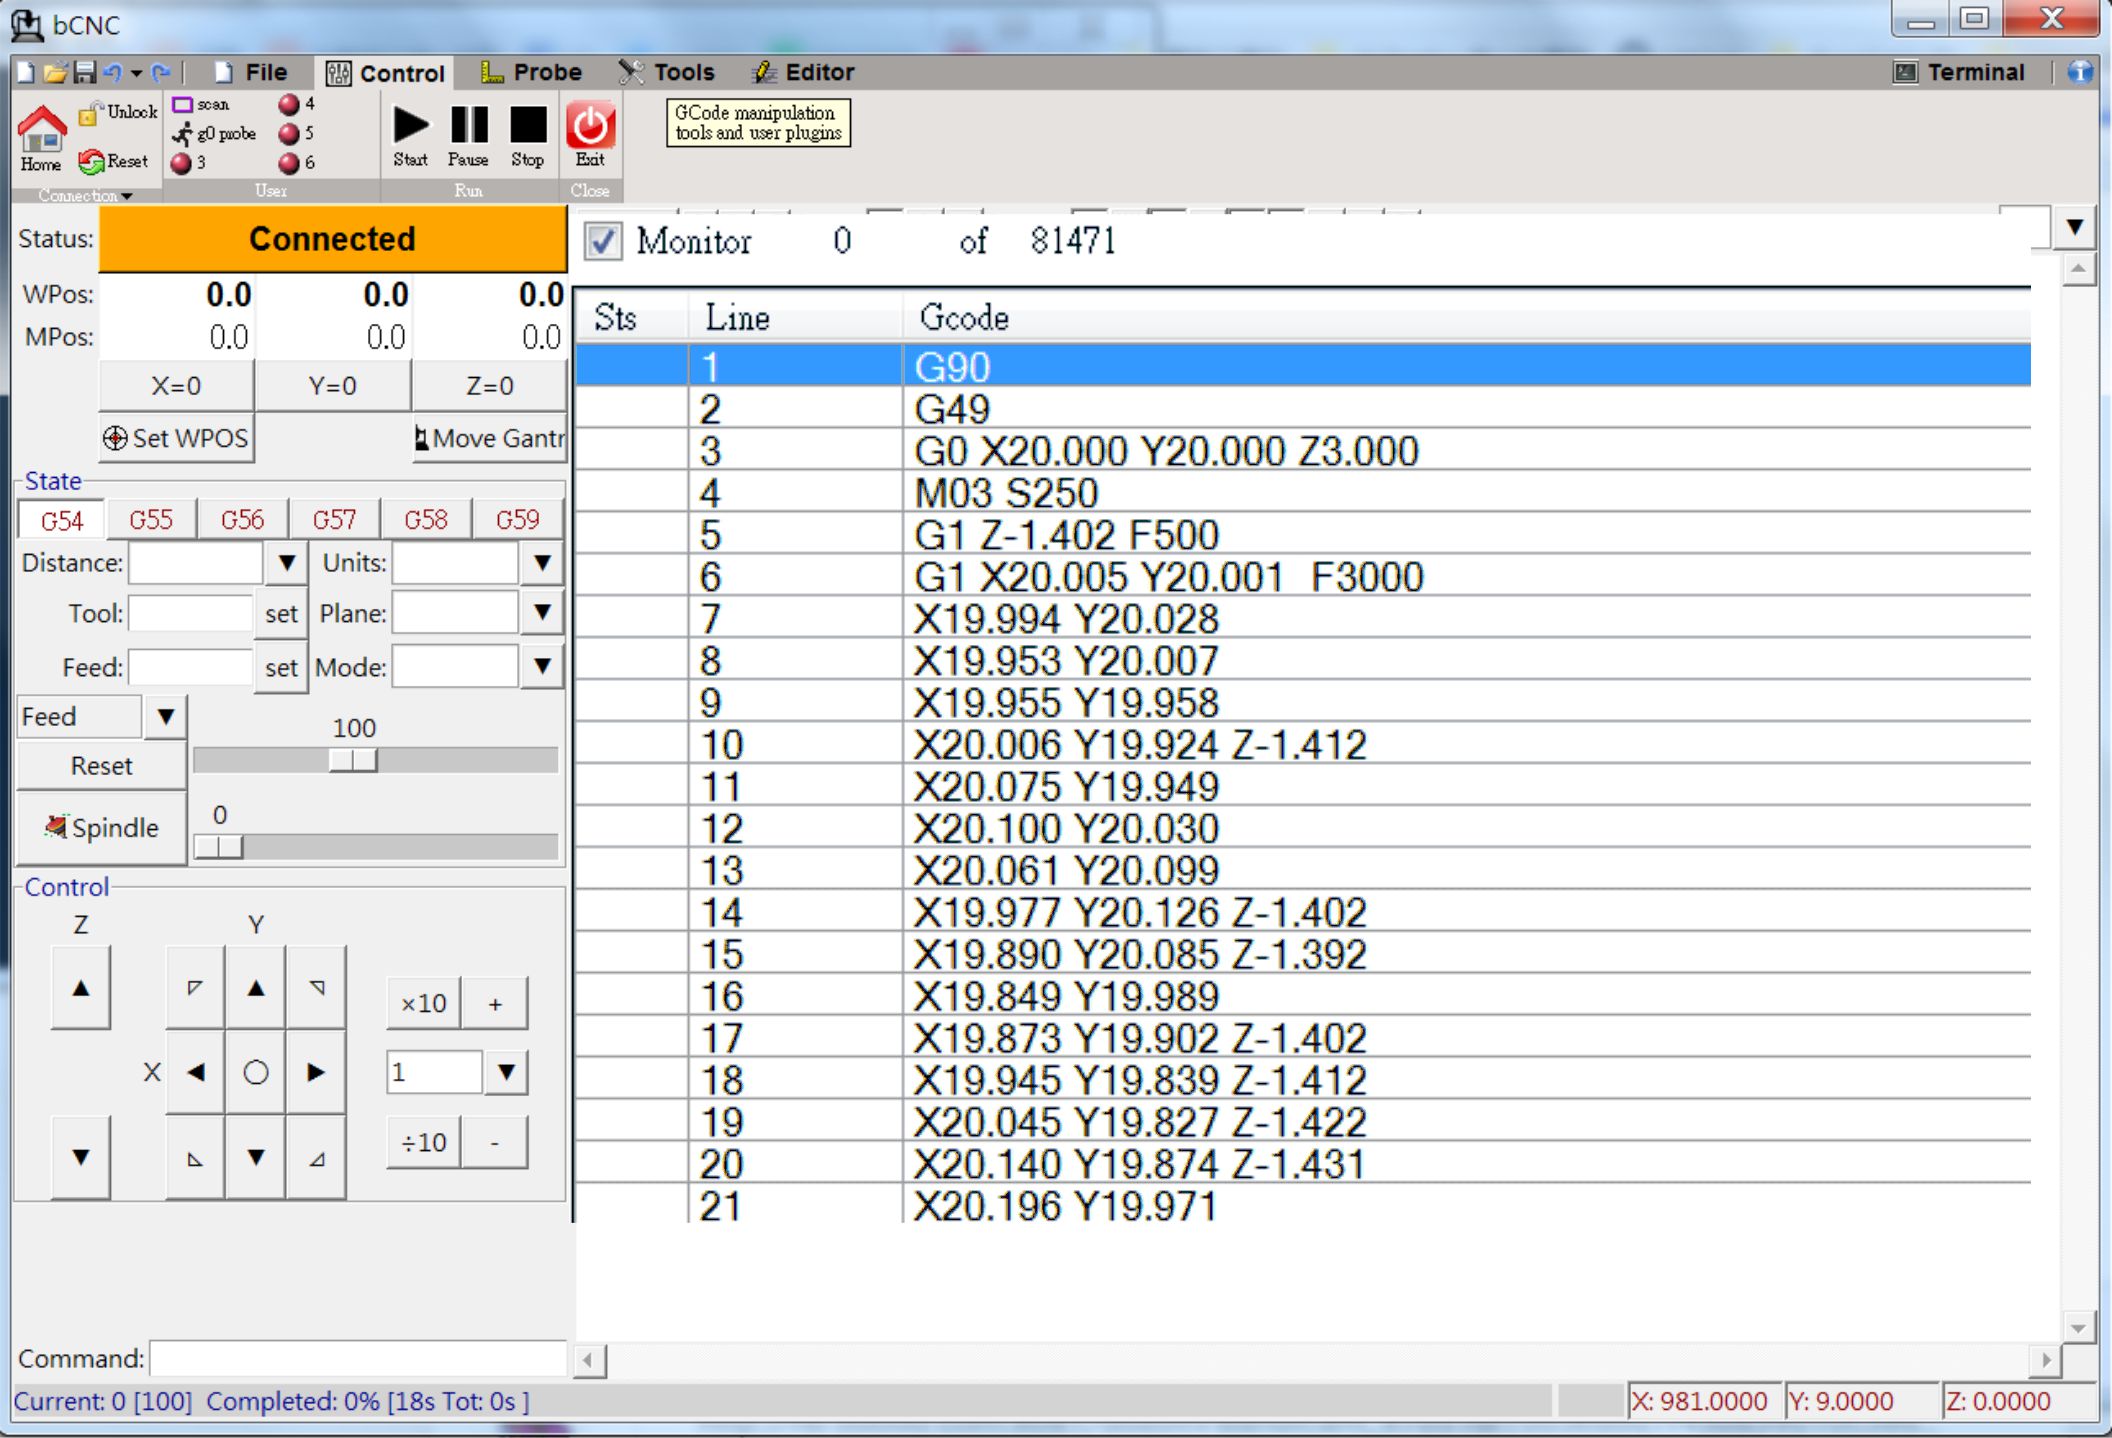Switch to the File tab
The width and height of the screenshot is (2112, 1438).
[252, 72]
